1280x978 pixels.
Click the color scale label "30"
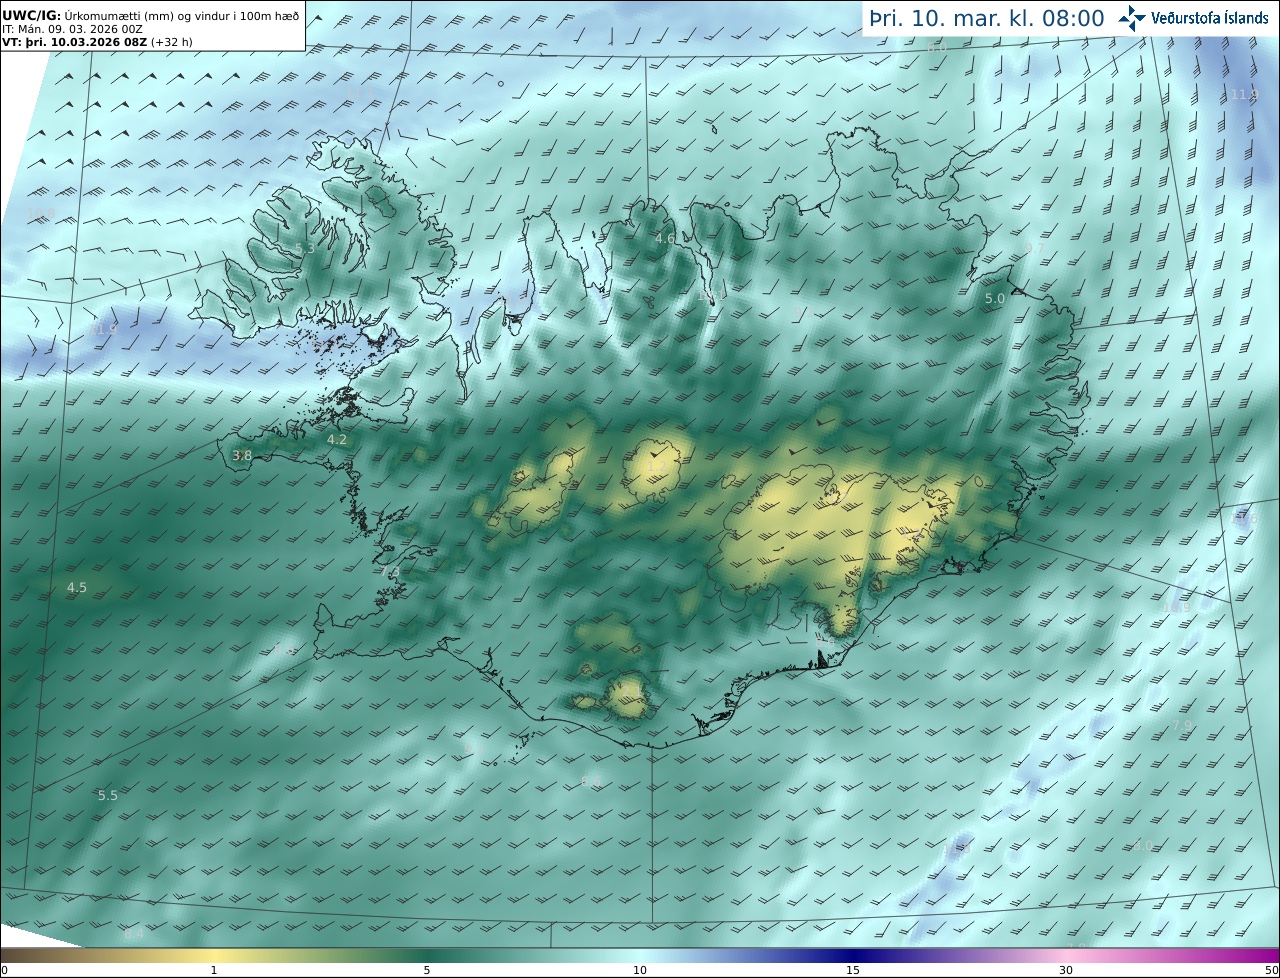point(1066,970)
